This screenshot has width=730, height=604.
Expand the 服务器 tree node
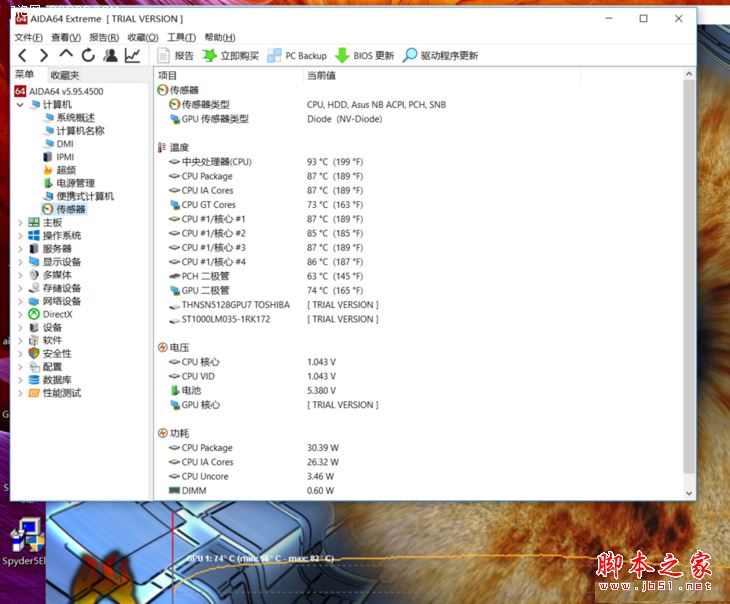(20, 249)
